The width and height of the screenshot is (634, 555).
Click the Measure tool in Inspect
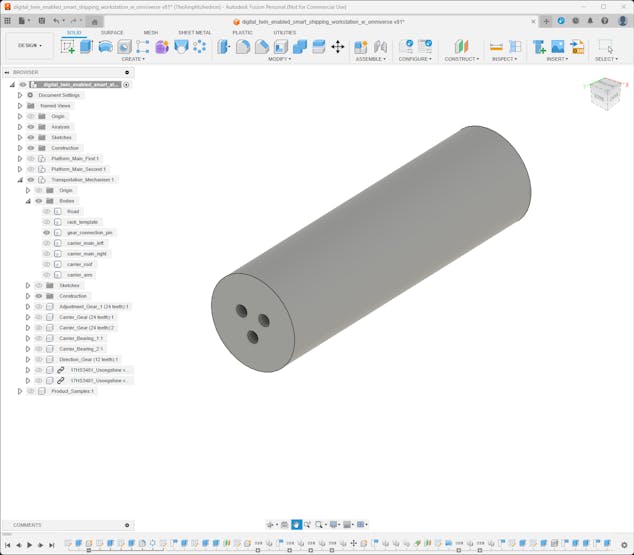pos(496,46)
